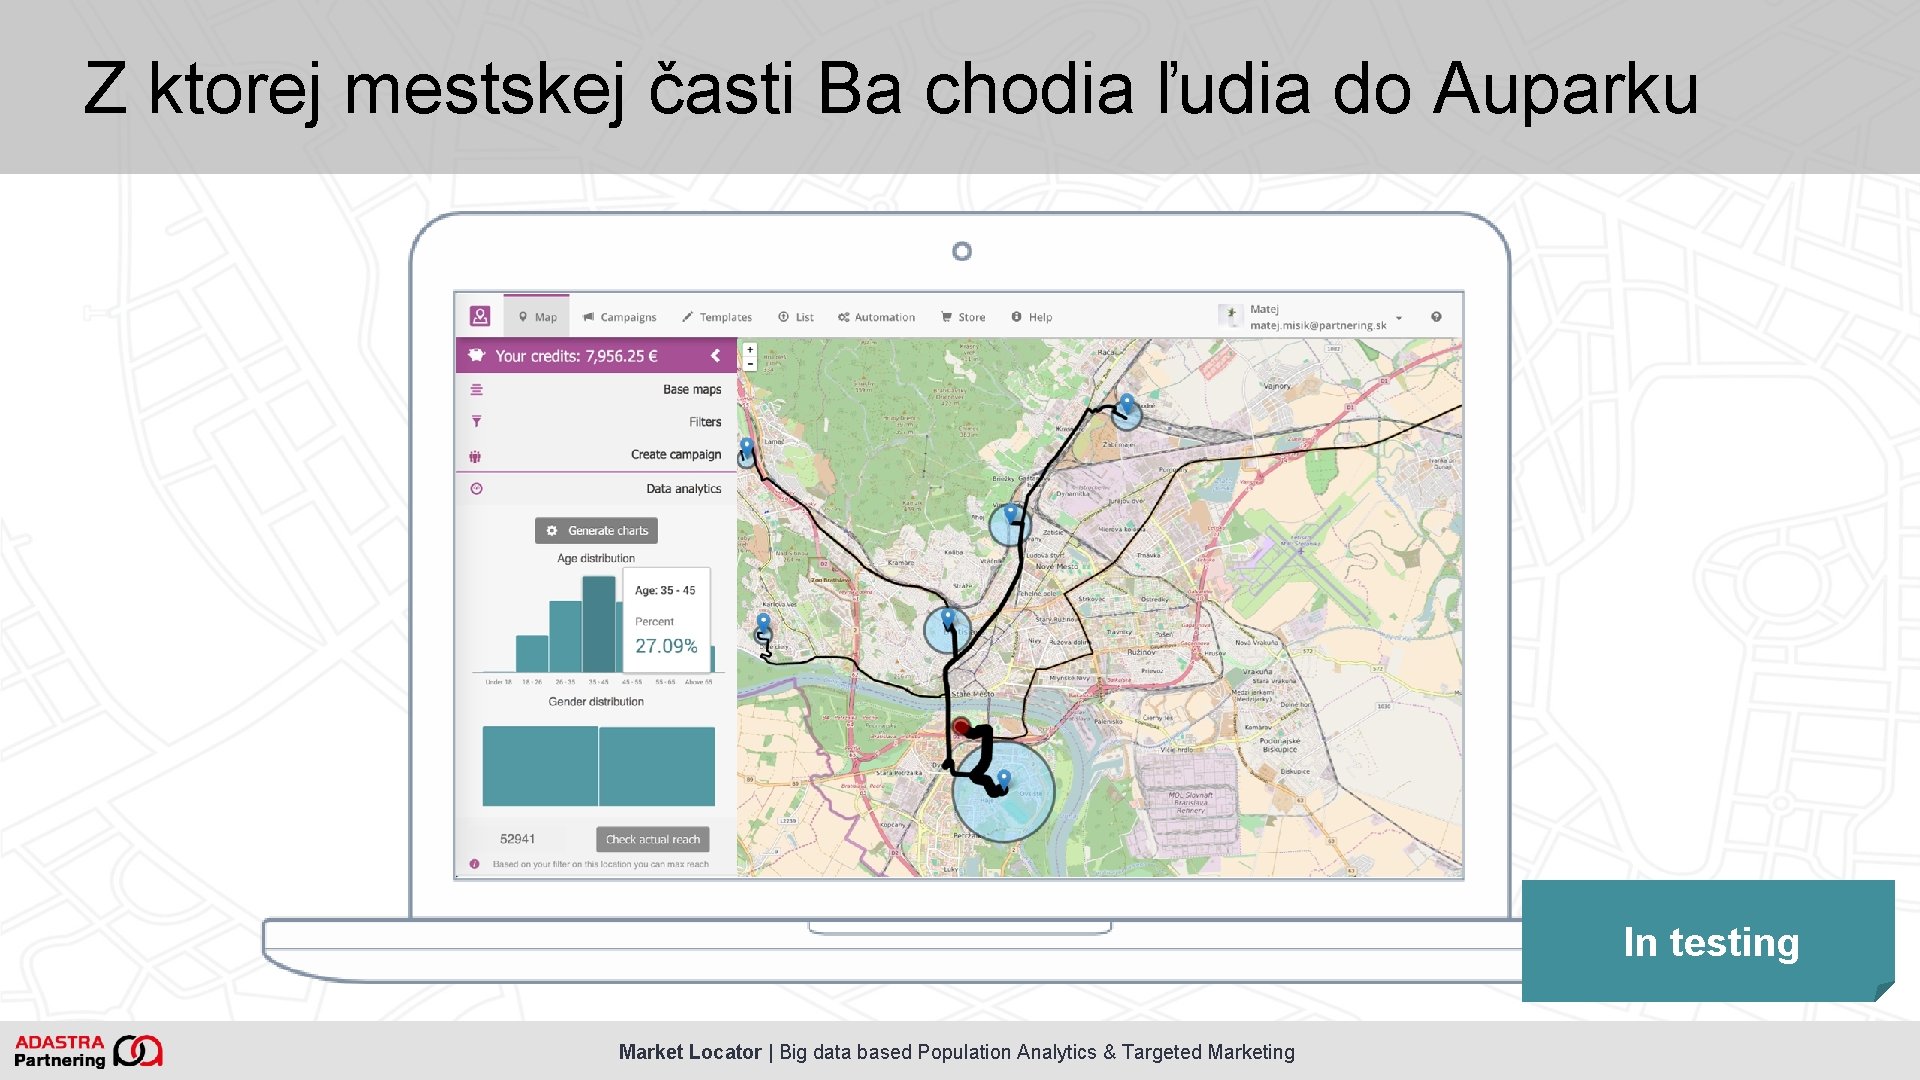This screenshot has height=1080, width=1920.
Task: Click the Base maps icon
Action: pos(477,388)
